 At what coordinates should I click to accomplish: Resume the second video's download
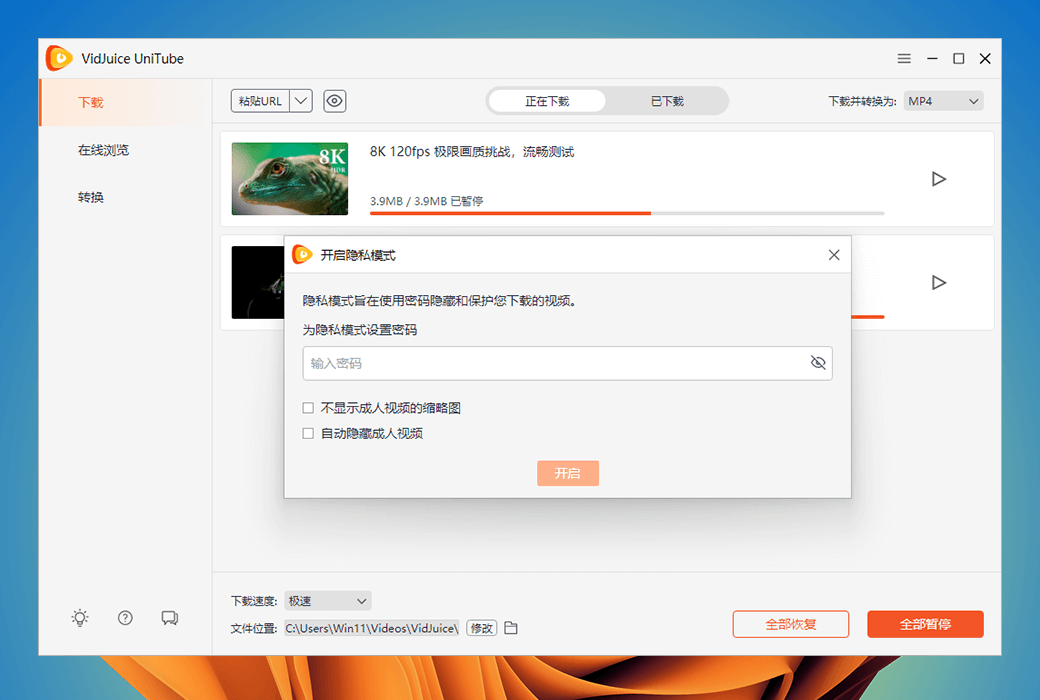pyautogui.click(x=939, y=283)
